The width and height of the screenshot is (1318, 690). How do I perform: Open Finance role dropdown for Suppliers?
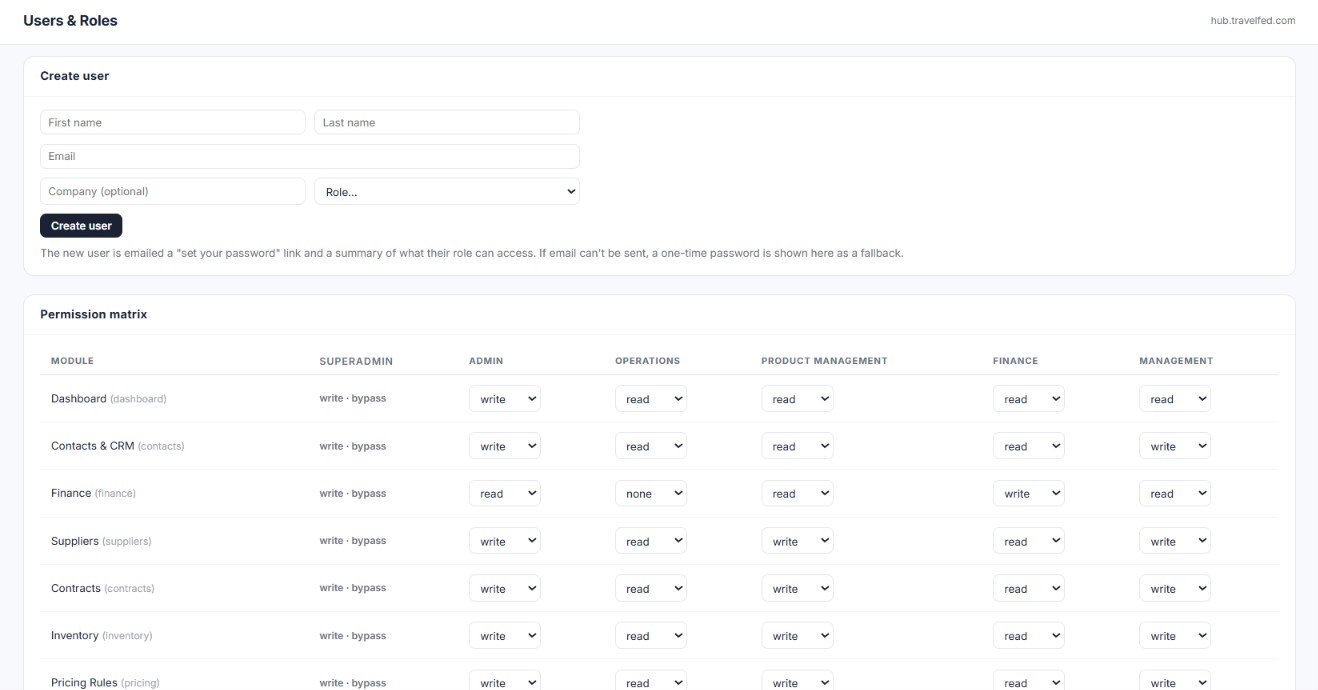[x=1029, y=541]
